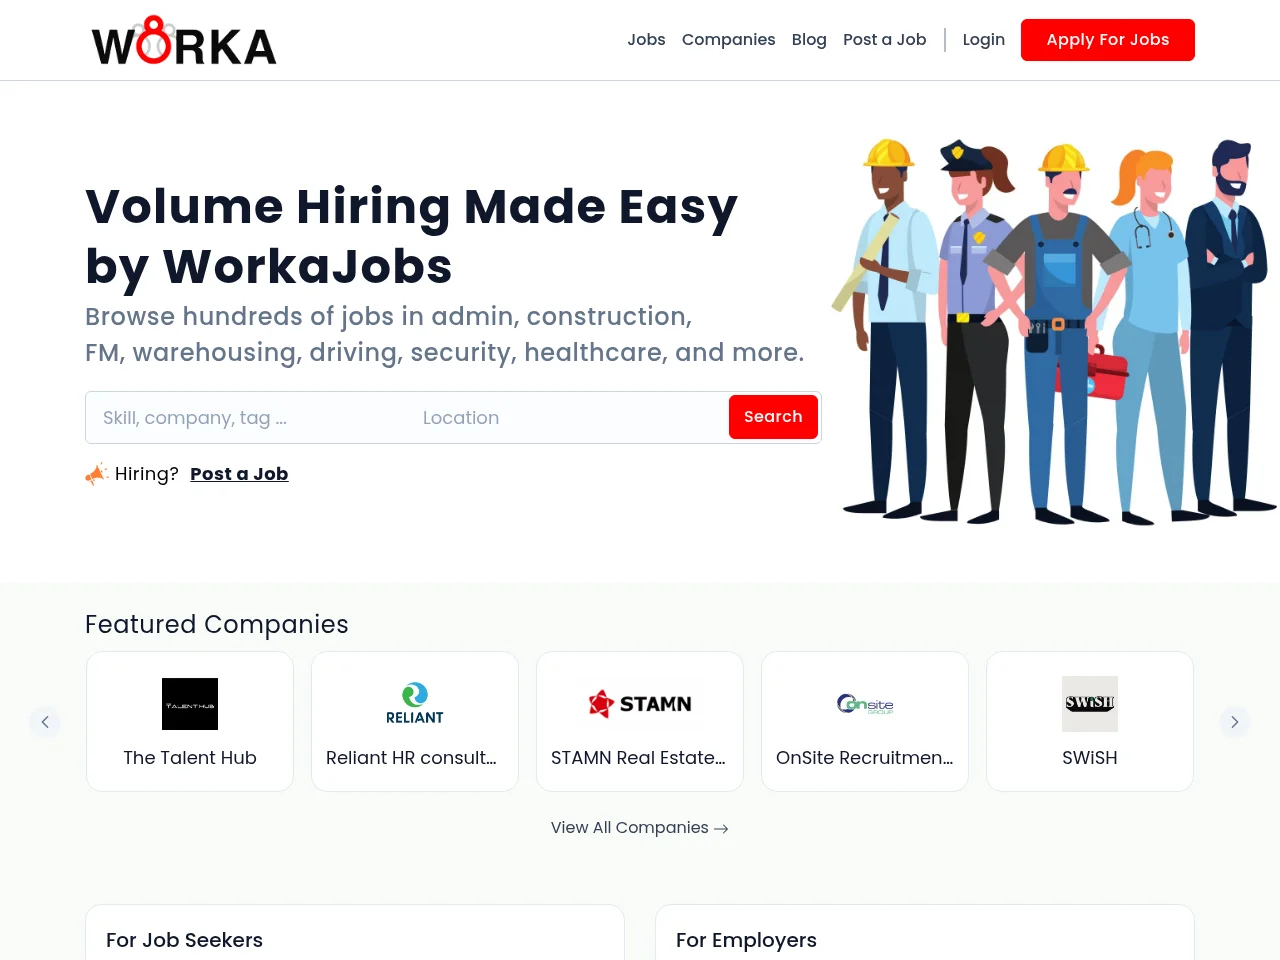Image resolution: width=1280 pixels, height=960 pixels.
Task: Show next featured companies with right arrow
Action: (1235, 722)
